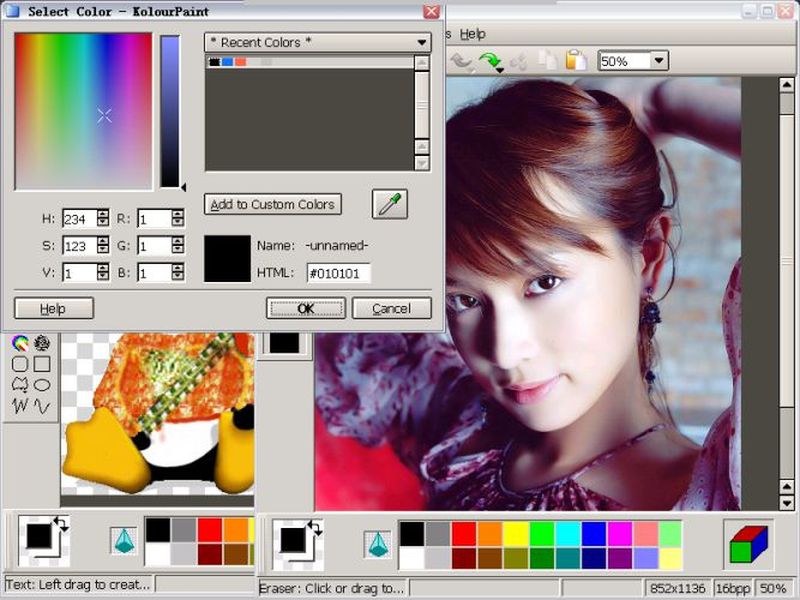
Task: Select the rounded rectangle tool
Action: (x=19, y=364)
